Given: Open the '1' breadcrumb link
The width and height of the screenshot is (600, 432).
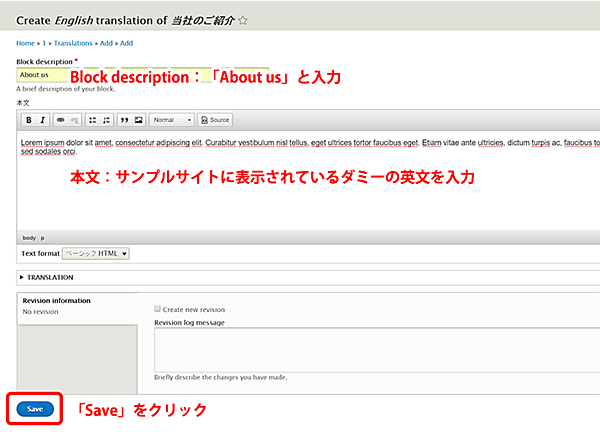Looking at the screenshot, I should click(44, 43).
